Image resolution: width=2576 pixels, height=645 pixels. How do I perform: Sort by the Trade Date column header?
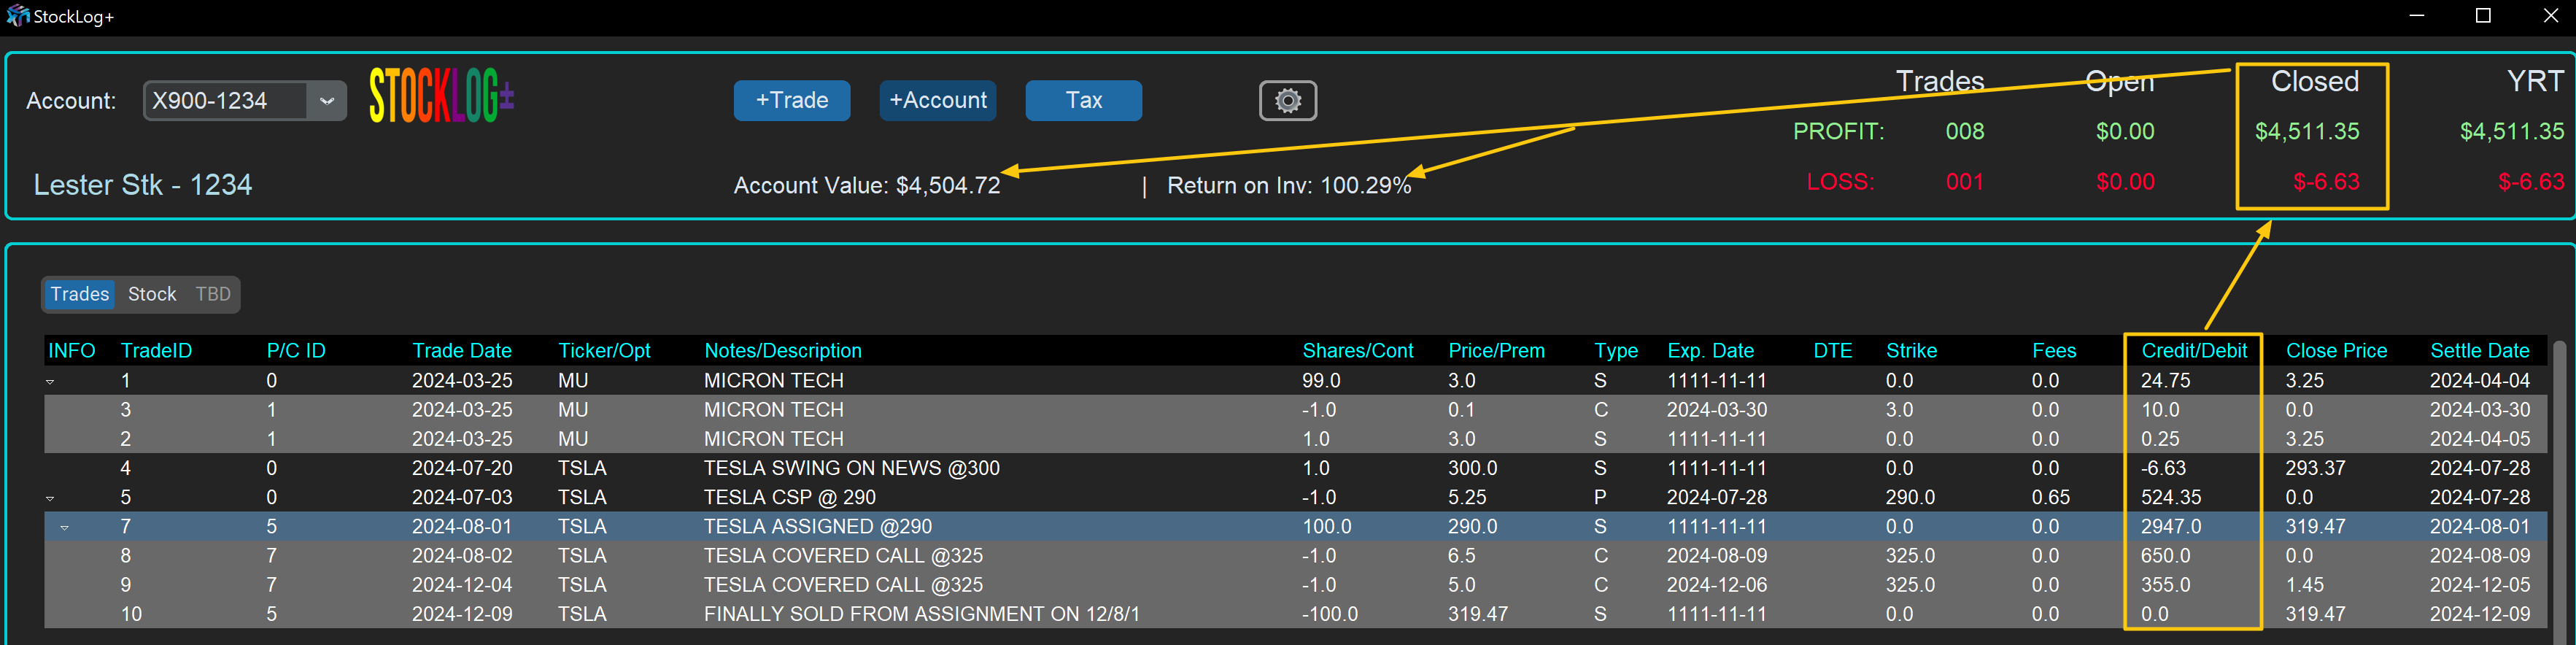coord(461,351)
